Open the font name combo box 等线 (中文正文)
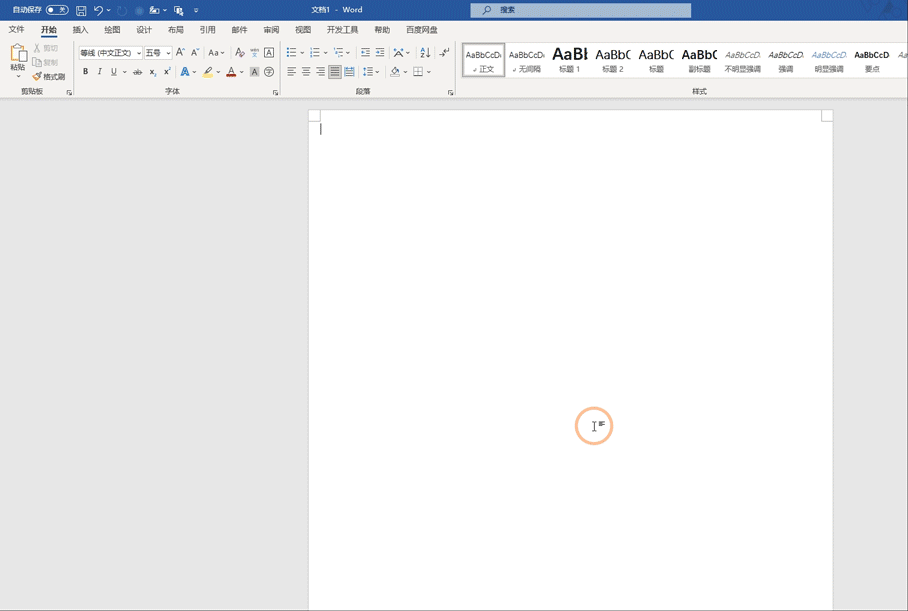Viewport: 908px width, 611px height. (111, 53)
